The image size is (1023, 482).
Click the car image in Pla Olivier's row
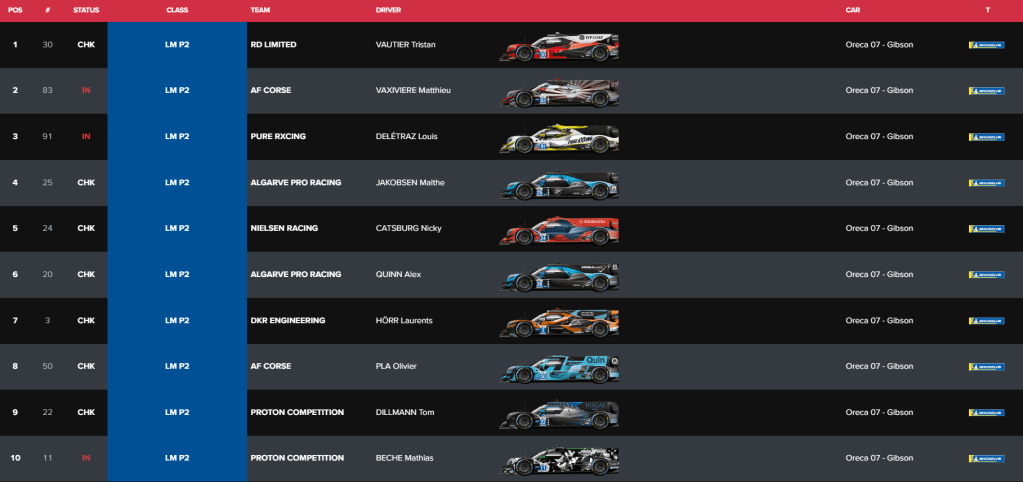(559, 369)
